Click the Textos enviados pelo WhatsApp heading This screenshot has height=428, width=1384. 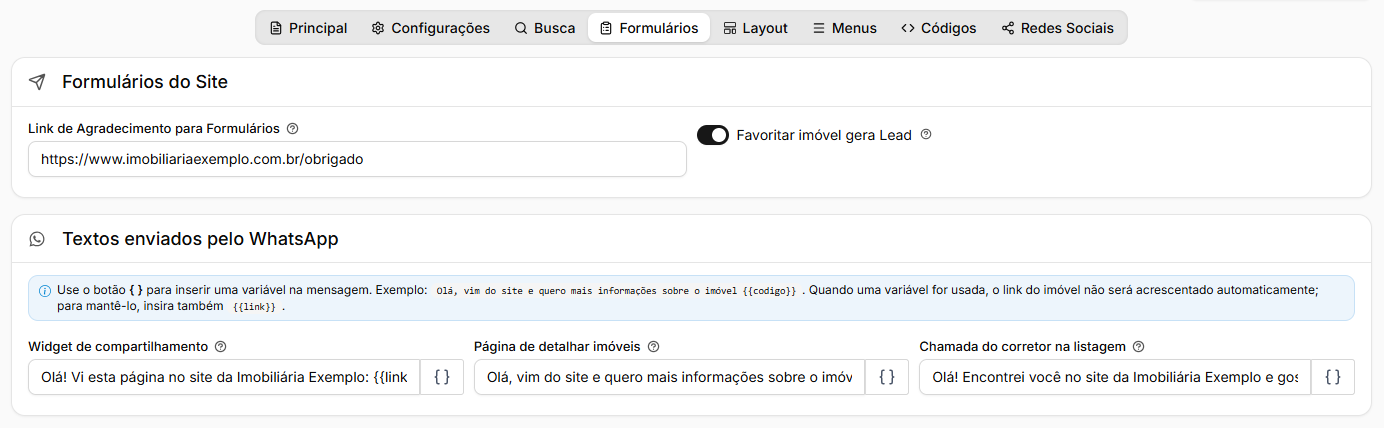click(200, 239)
